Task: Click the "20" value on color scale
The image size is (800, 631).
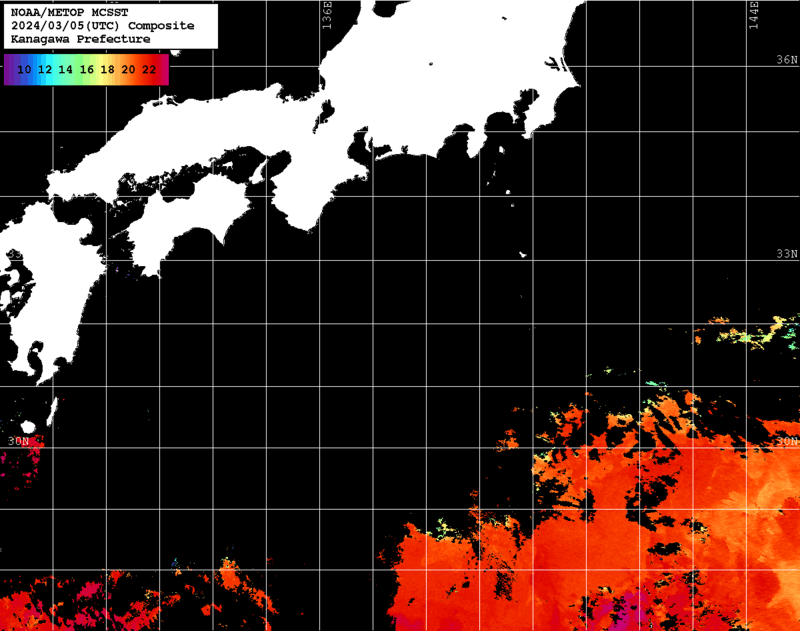Action: coord(128,69)
